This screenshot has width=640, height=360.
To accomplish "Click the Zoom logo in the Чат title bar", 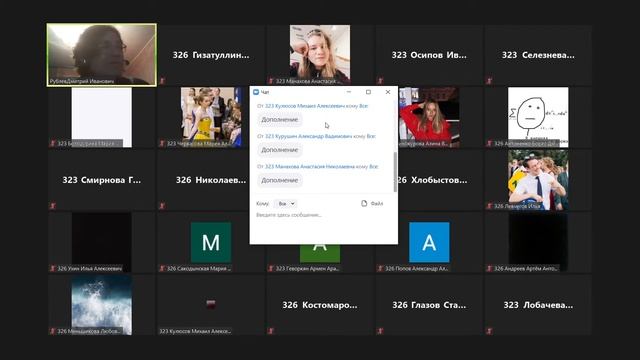I will pos(256,92).
